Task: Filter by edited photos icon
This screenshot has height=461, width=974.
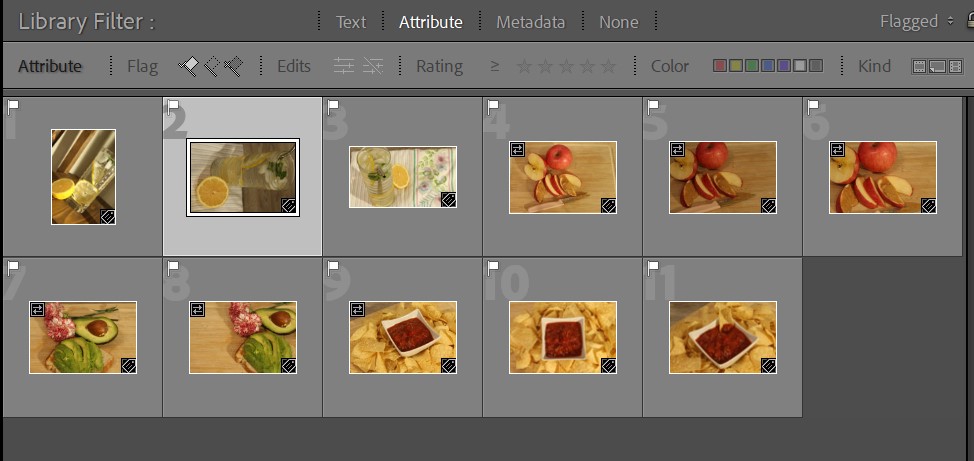Action: (344, 66)
